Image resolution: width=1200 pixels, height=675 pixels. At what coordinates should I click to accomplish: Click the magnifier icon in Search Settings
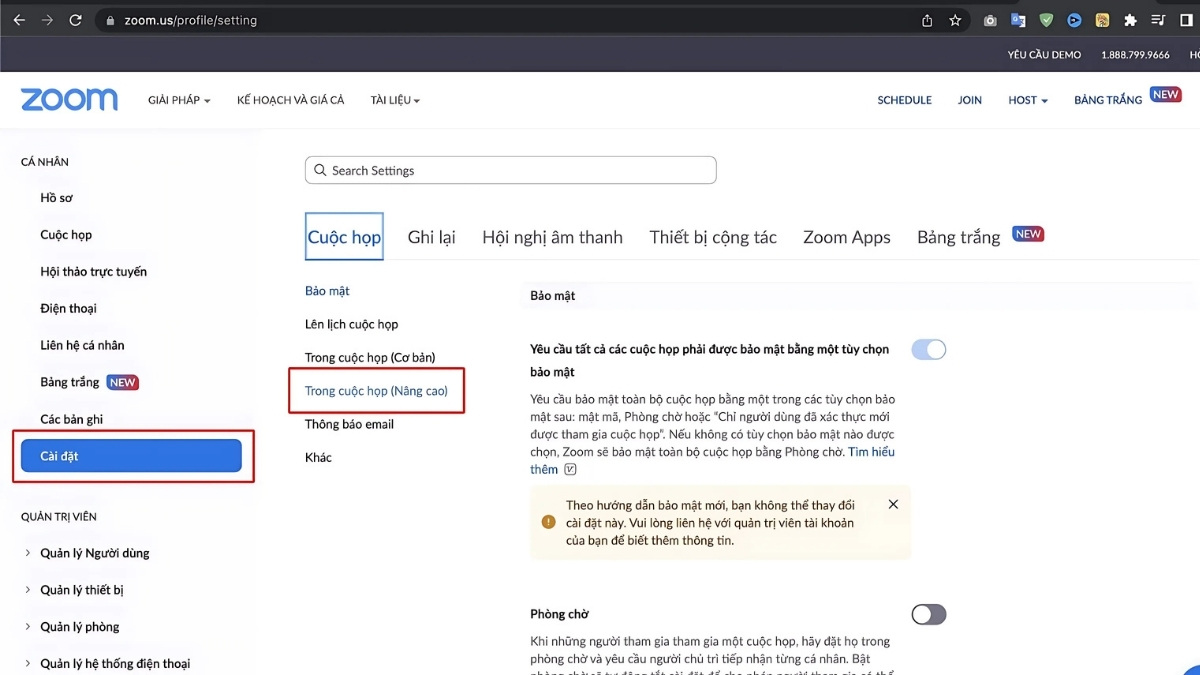pyautogui.click(x=320, y=170)
